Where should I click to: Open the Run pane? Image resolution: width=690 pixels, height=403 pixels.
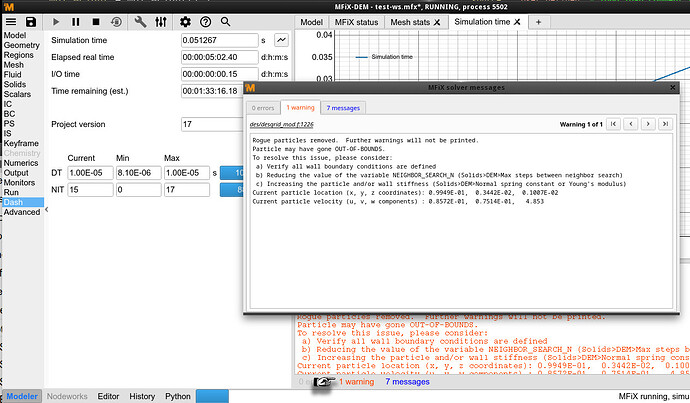(11, 192)
